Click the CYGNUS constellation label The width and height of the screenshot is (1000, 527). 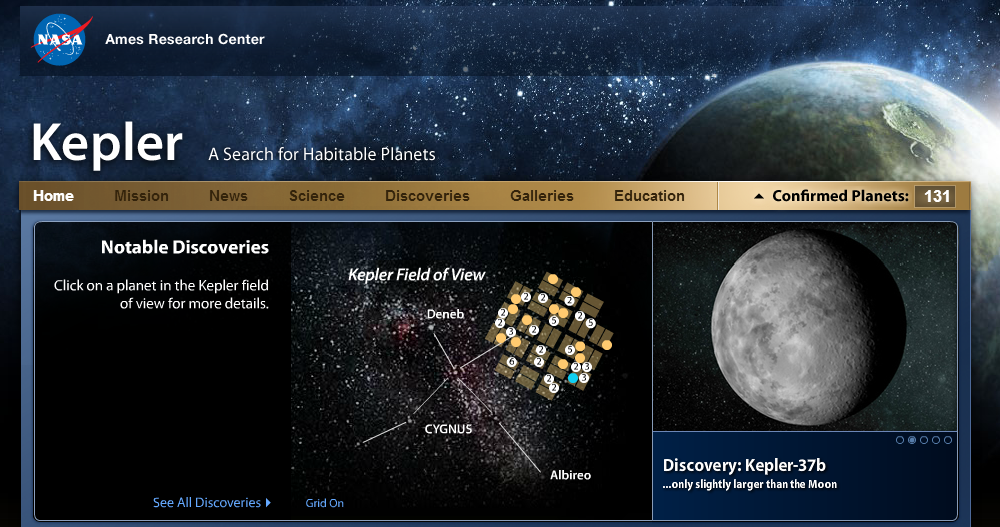tap(448, 429)
